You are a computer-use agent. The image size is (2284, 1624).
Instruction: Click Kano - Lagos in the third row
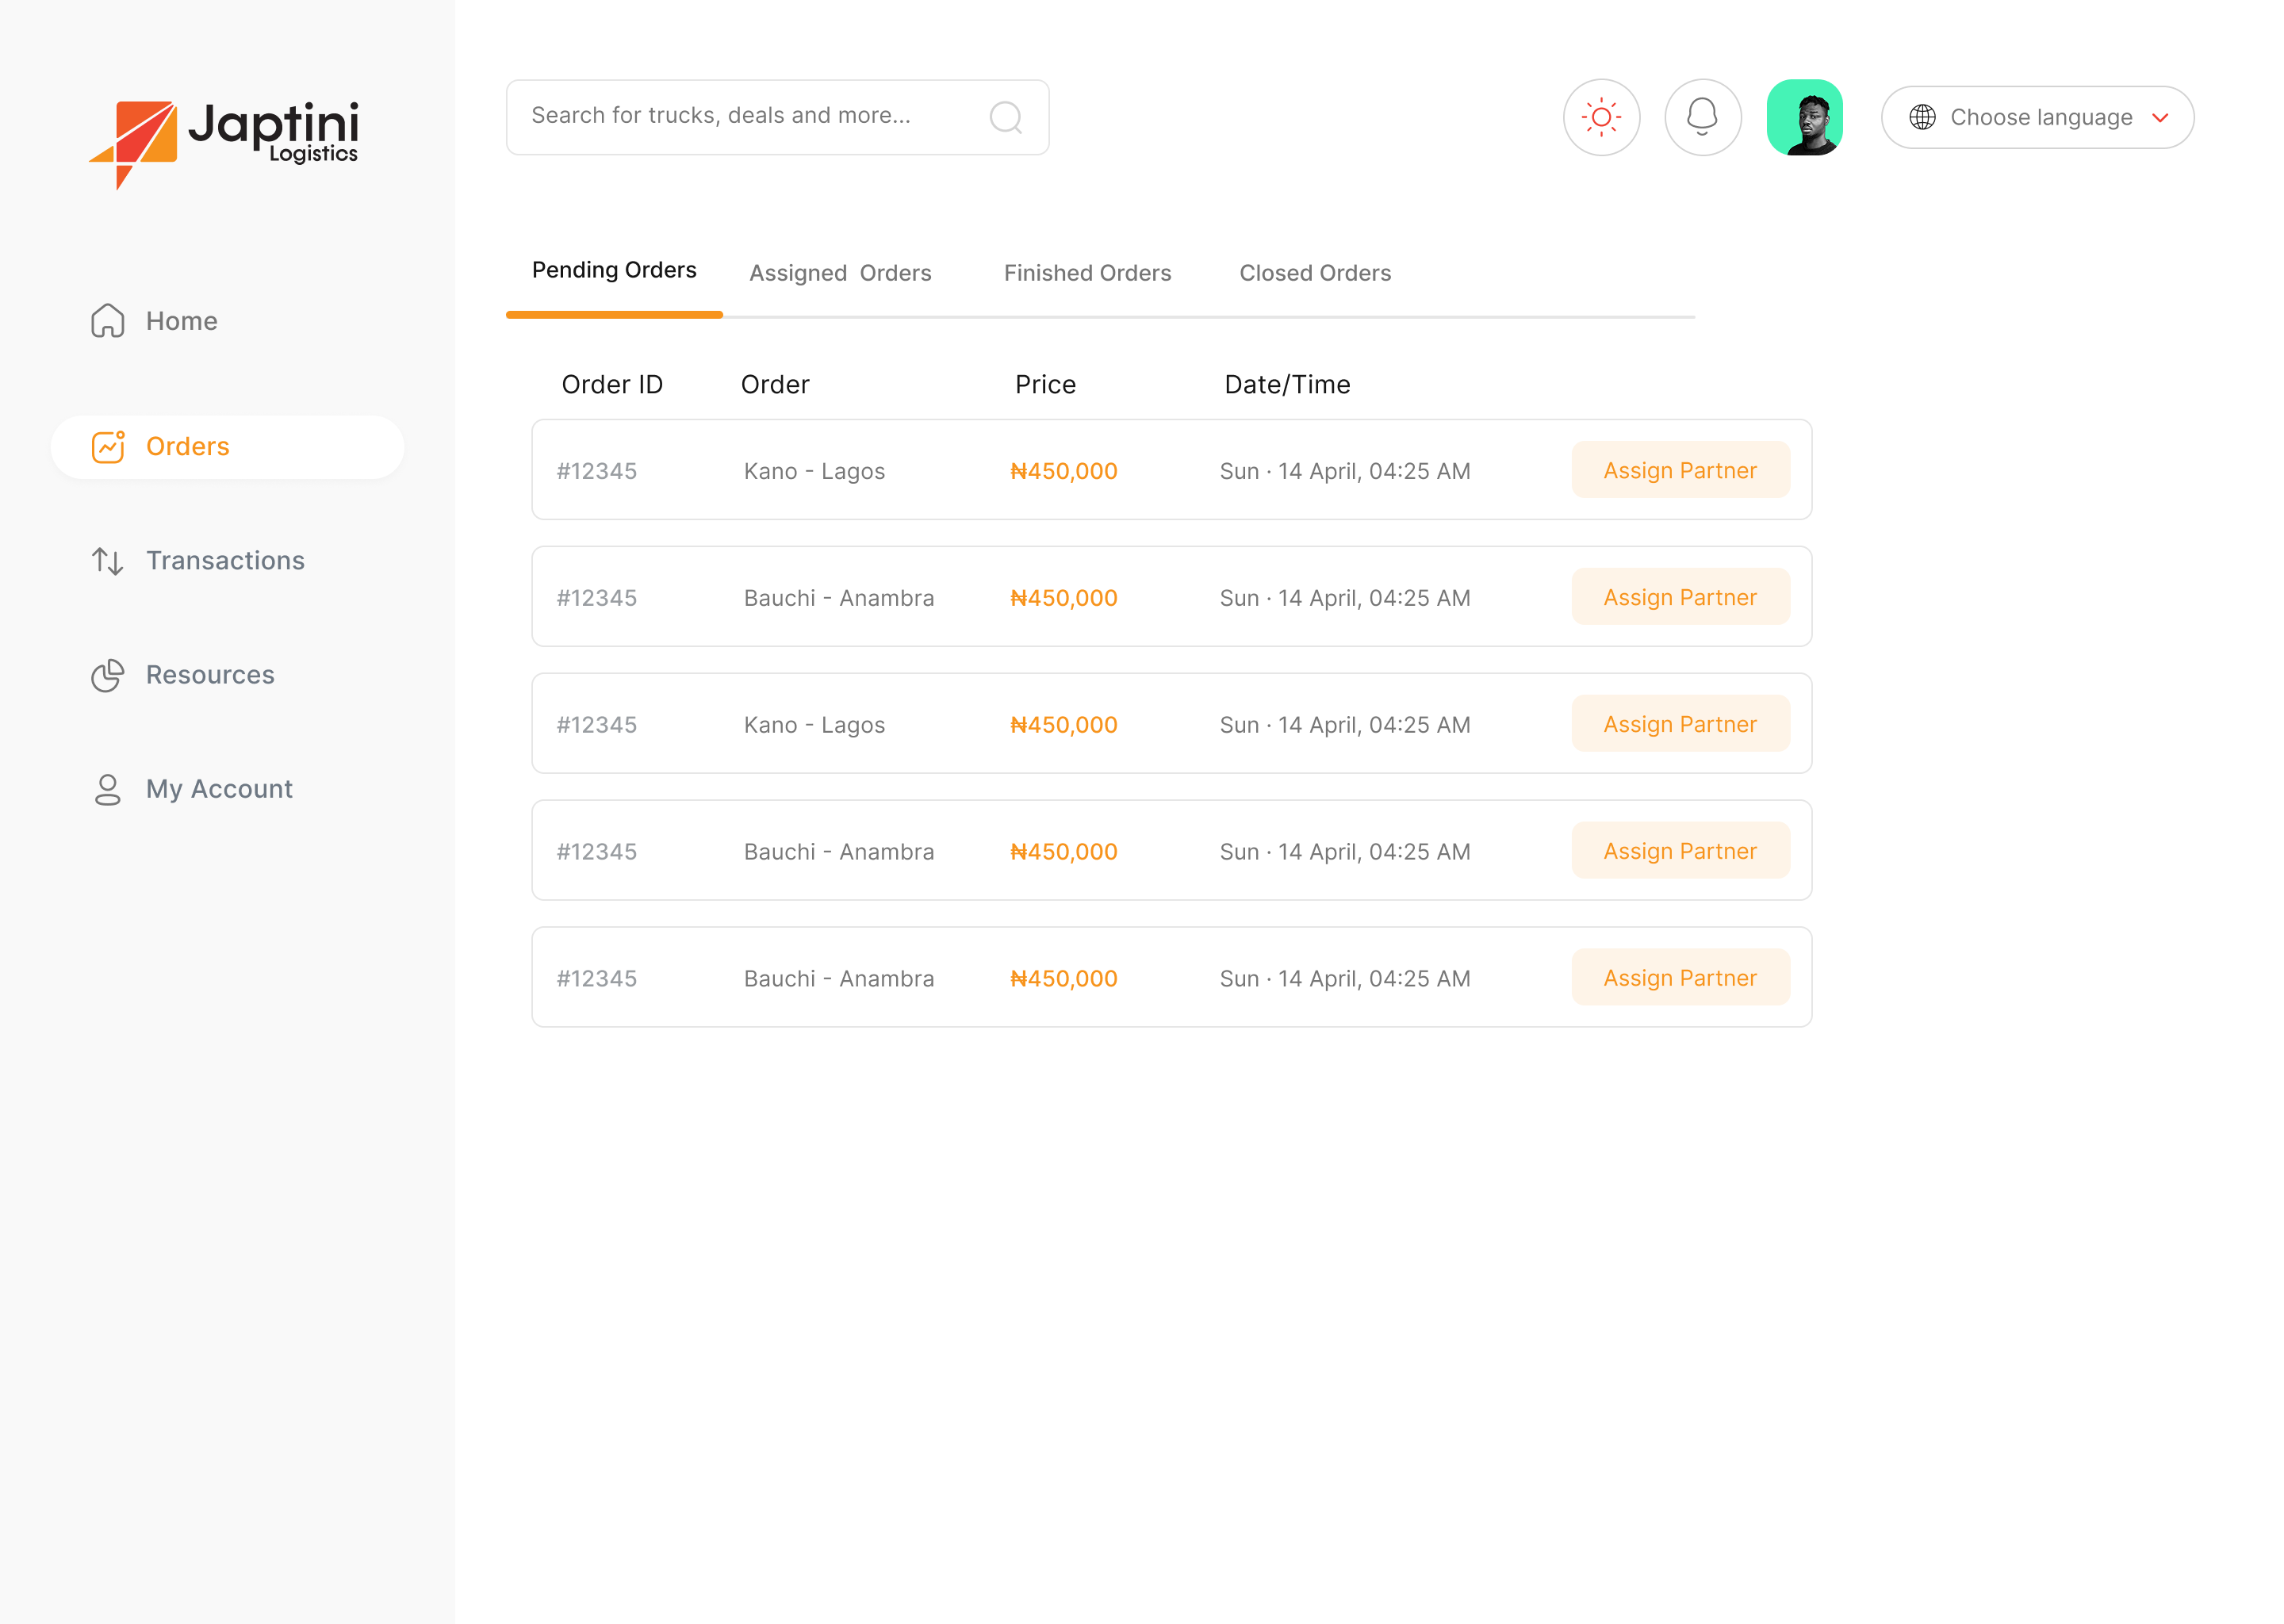pos(814,725)
